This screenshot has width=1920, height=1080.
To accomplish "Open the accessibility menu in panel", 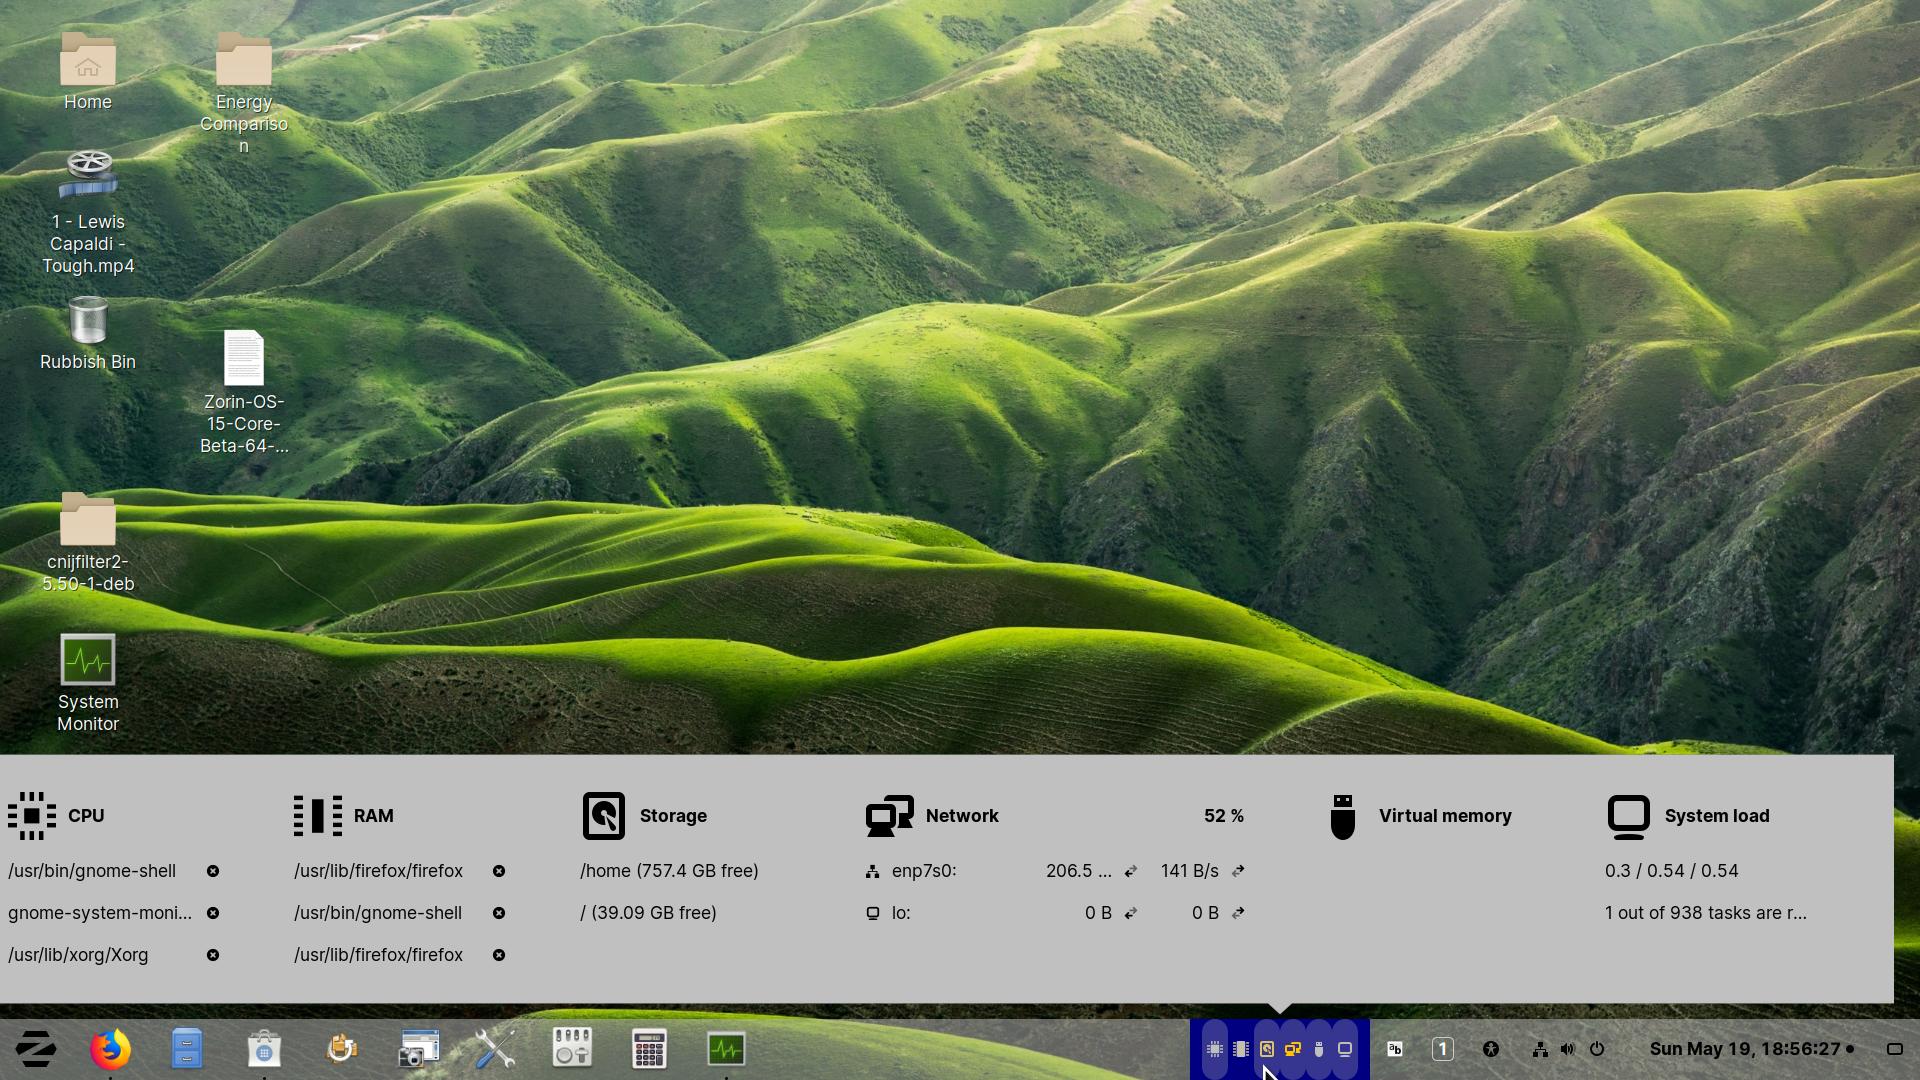I will point(1490,1049).
